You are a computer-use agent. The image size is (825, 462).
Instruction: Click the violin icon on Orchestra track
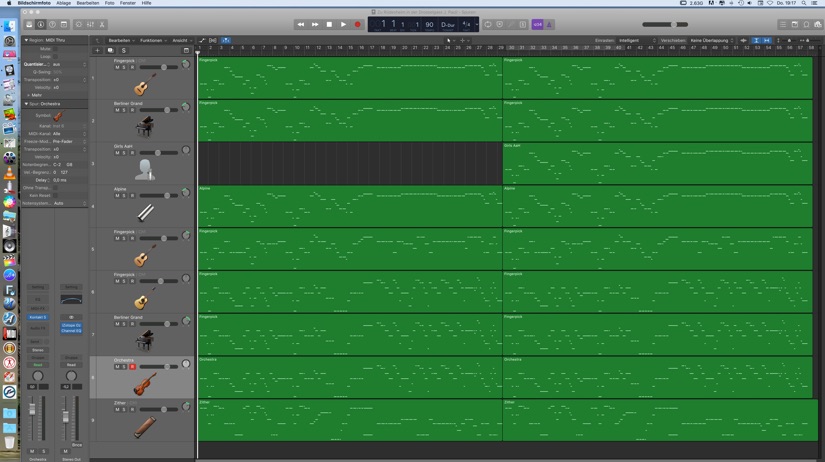click(x=144, y=384)
